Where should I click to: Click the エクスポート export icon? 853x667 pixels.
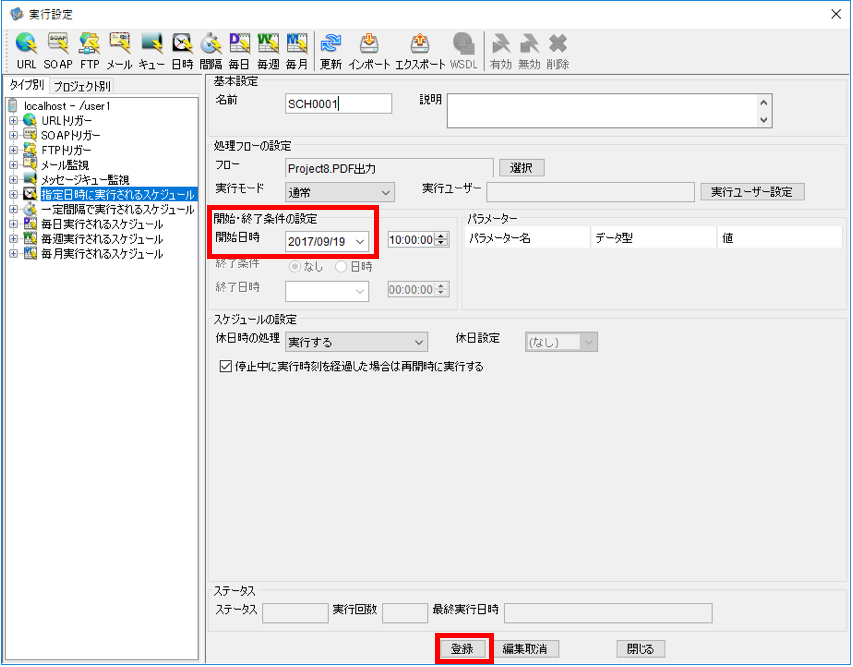[x=420, y=51]
